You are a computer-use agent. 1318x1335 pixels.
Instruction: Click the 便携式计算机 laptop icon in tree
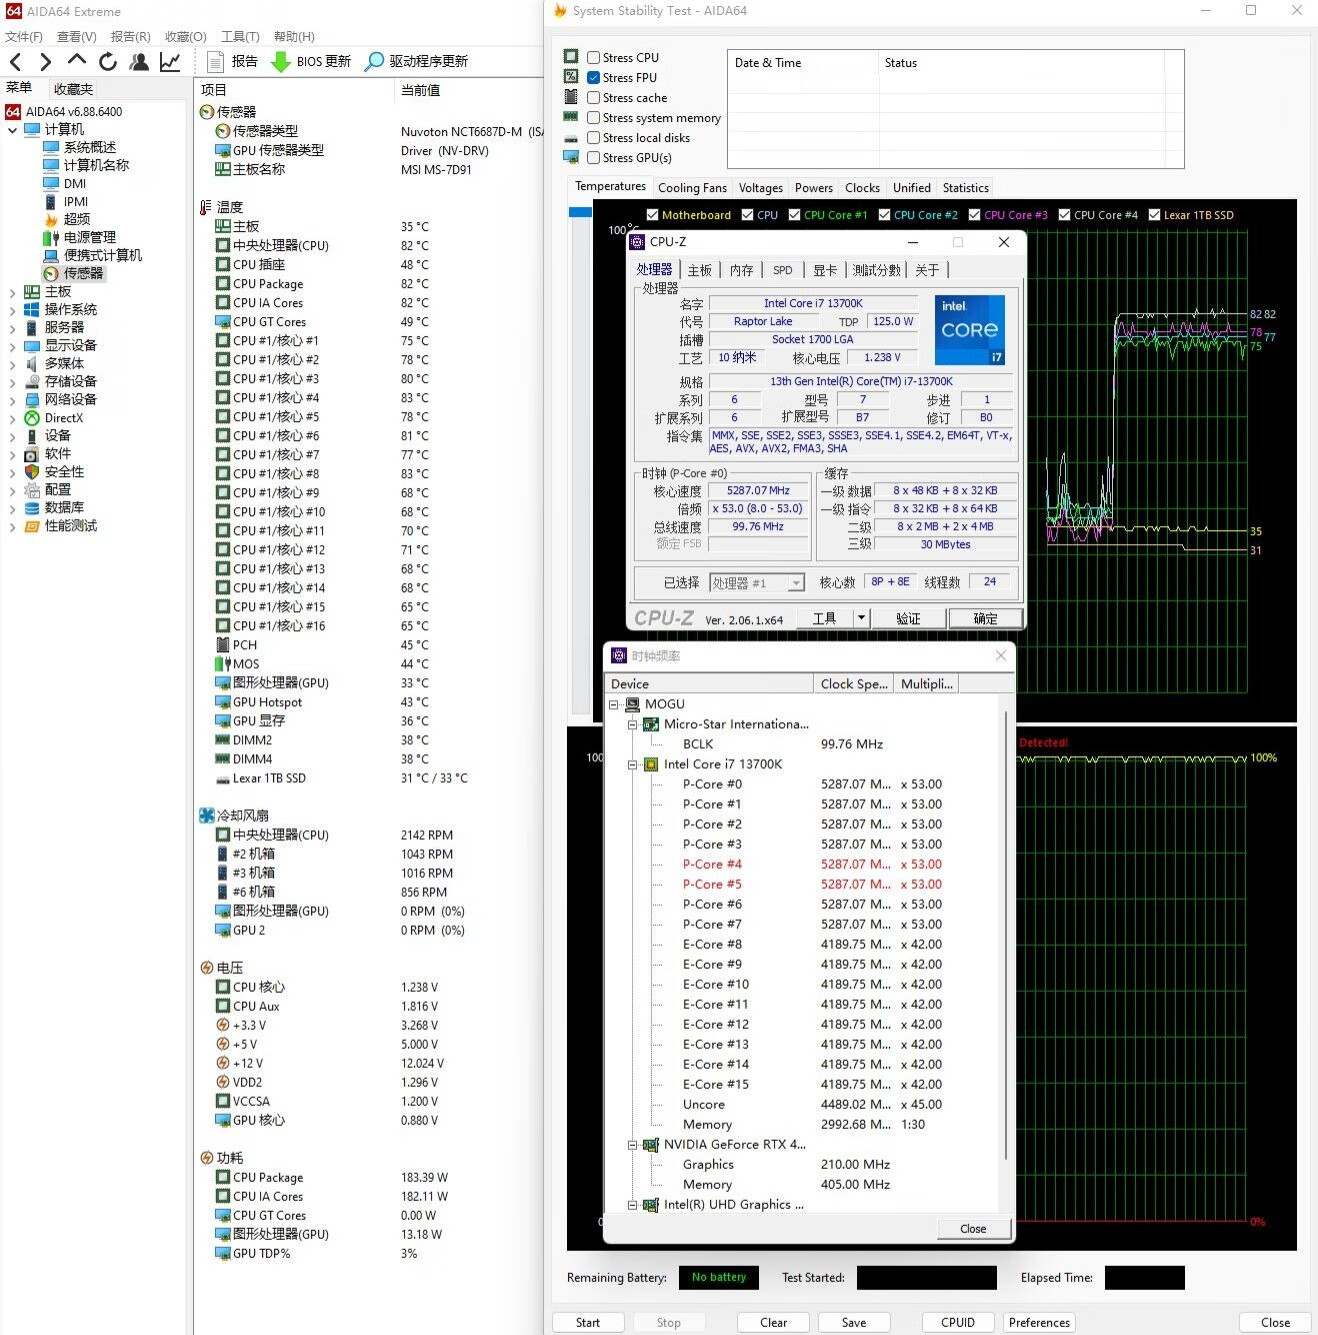click(51, 255)
